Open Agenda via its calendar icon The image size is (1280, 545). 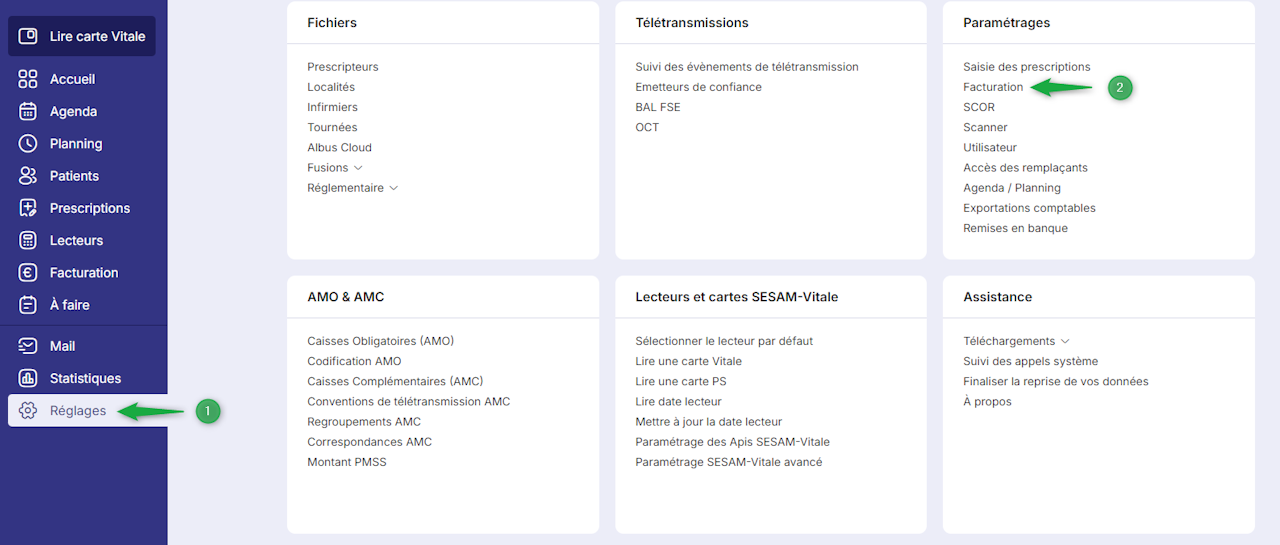coord(28,111)
